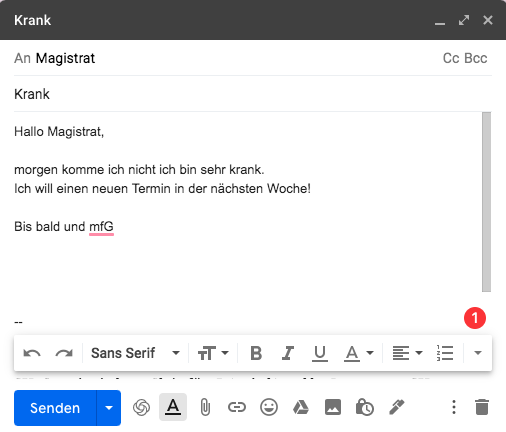Attach a file with the paperclip icon
The image size is (506, 432).
(x=205, y=407)
